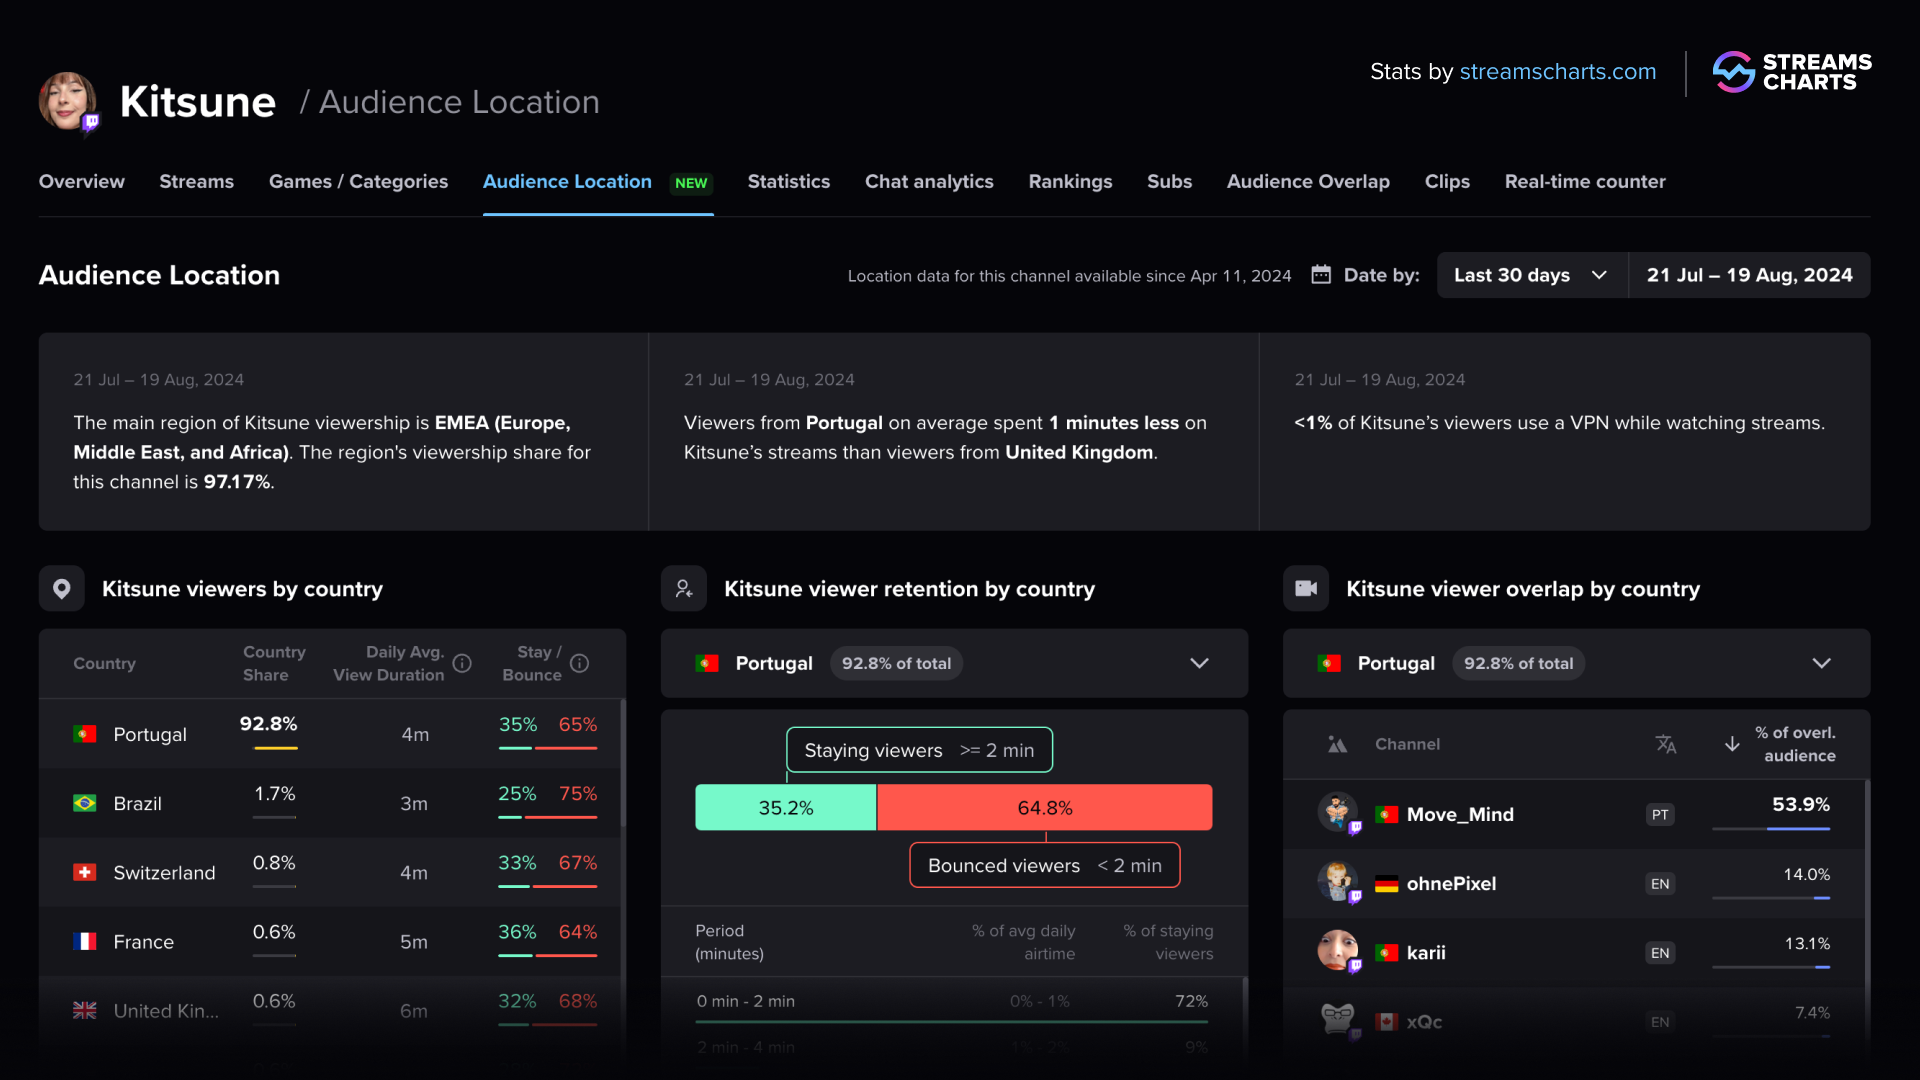Open the streamscharts.com link
The width and height of the screenshot is (1920, 1080).
(x=1557, y=72)
